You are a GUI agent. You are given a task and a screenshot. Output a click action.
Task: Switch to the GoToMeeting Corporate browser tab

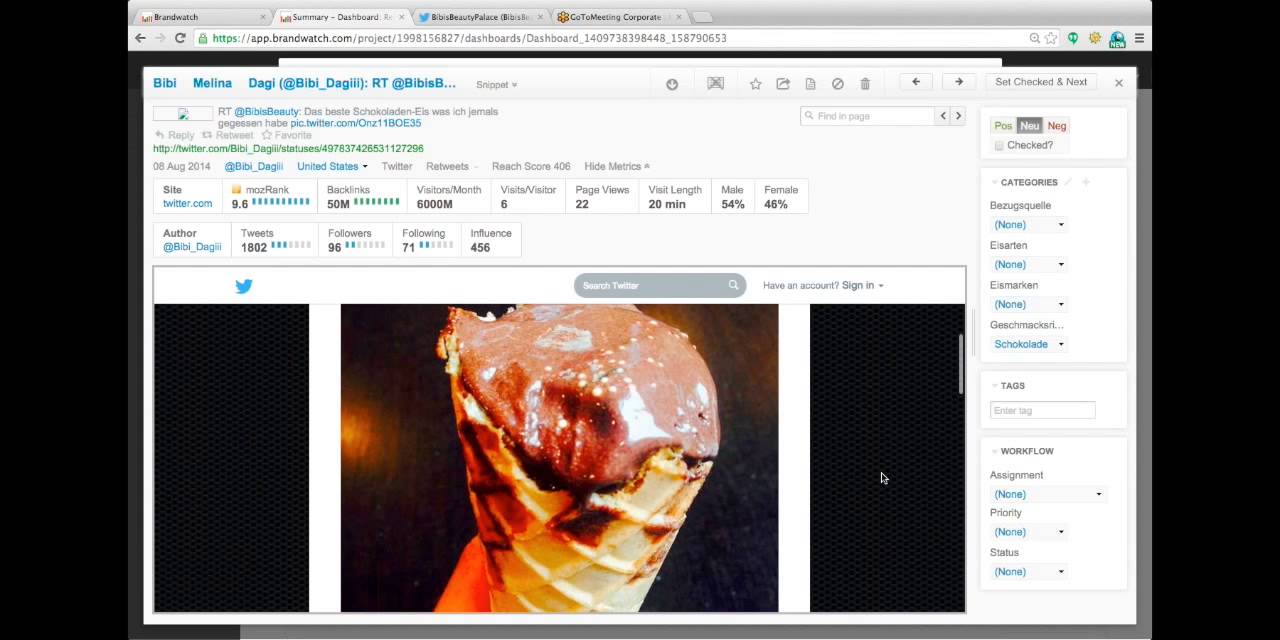pos(617,17)
